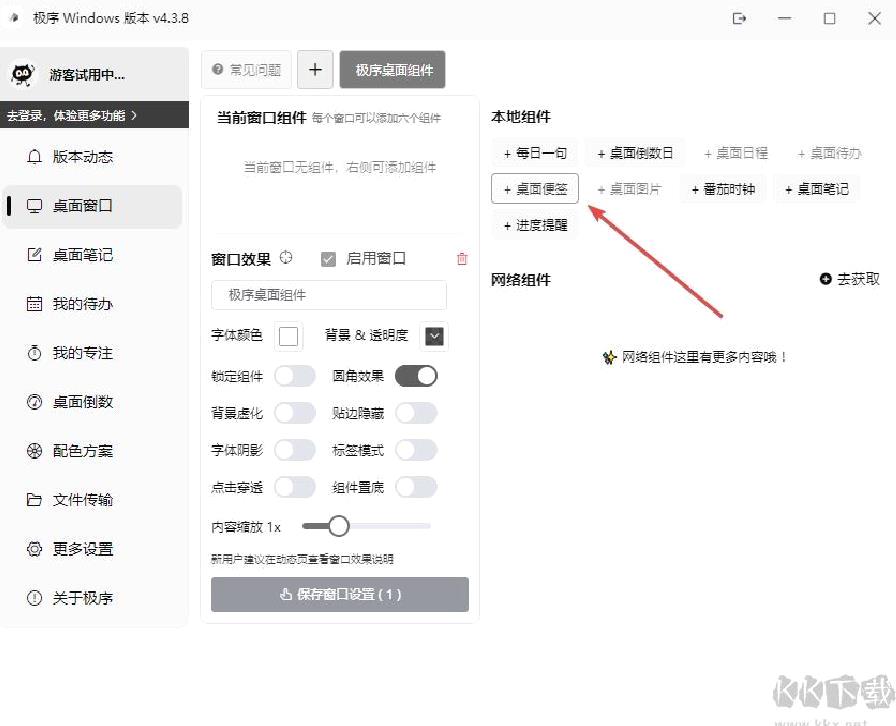The height and width of the screenshot is (726, 896).
Task: Click the 更多设置 gear icon
Action: tap(34, 549)
